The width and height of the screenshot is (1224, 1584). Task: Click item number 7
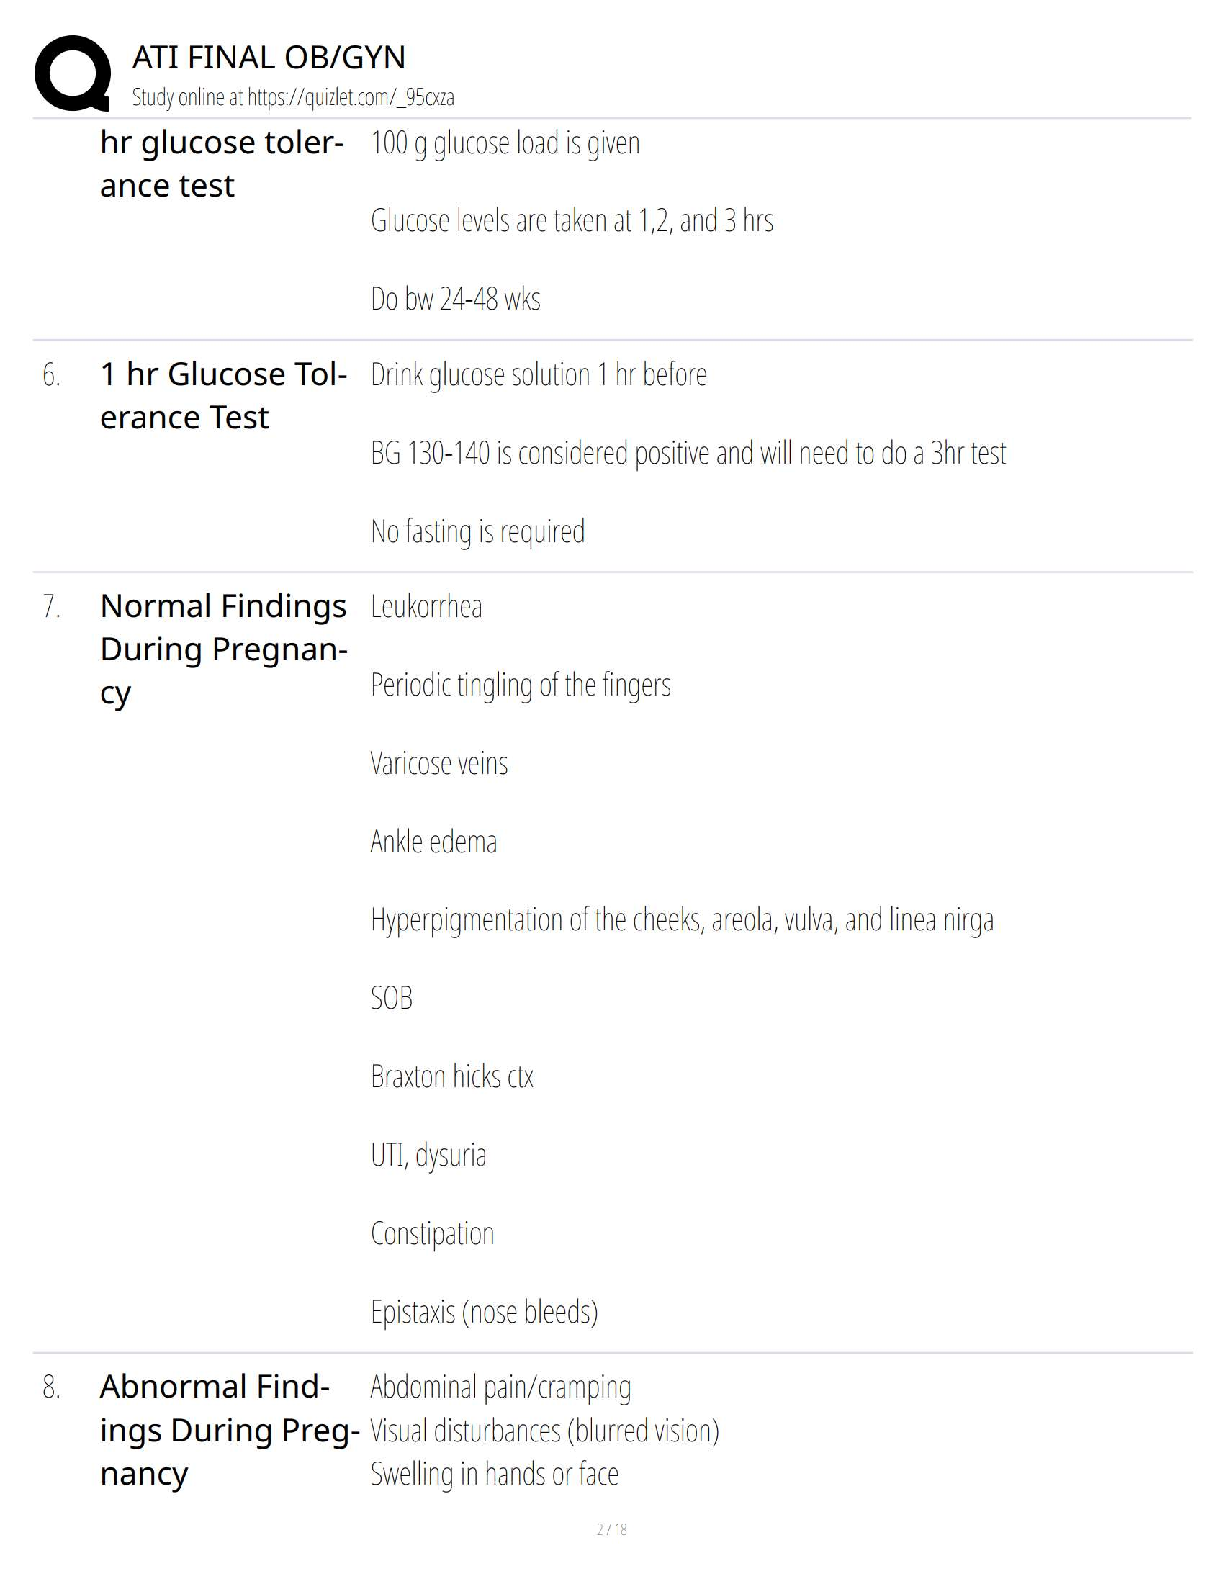click(51, 607)
